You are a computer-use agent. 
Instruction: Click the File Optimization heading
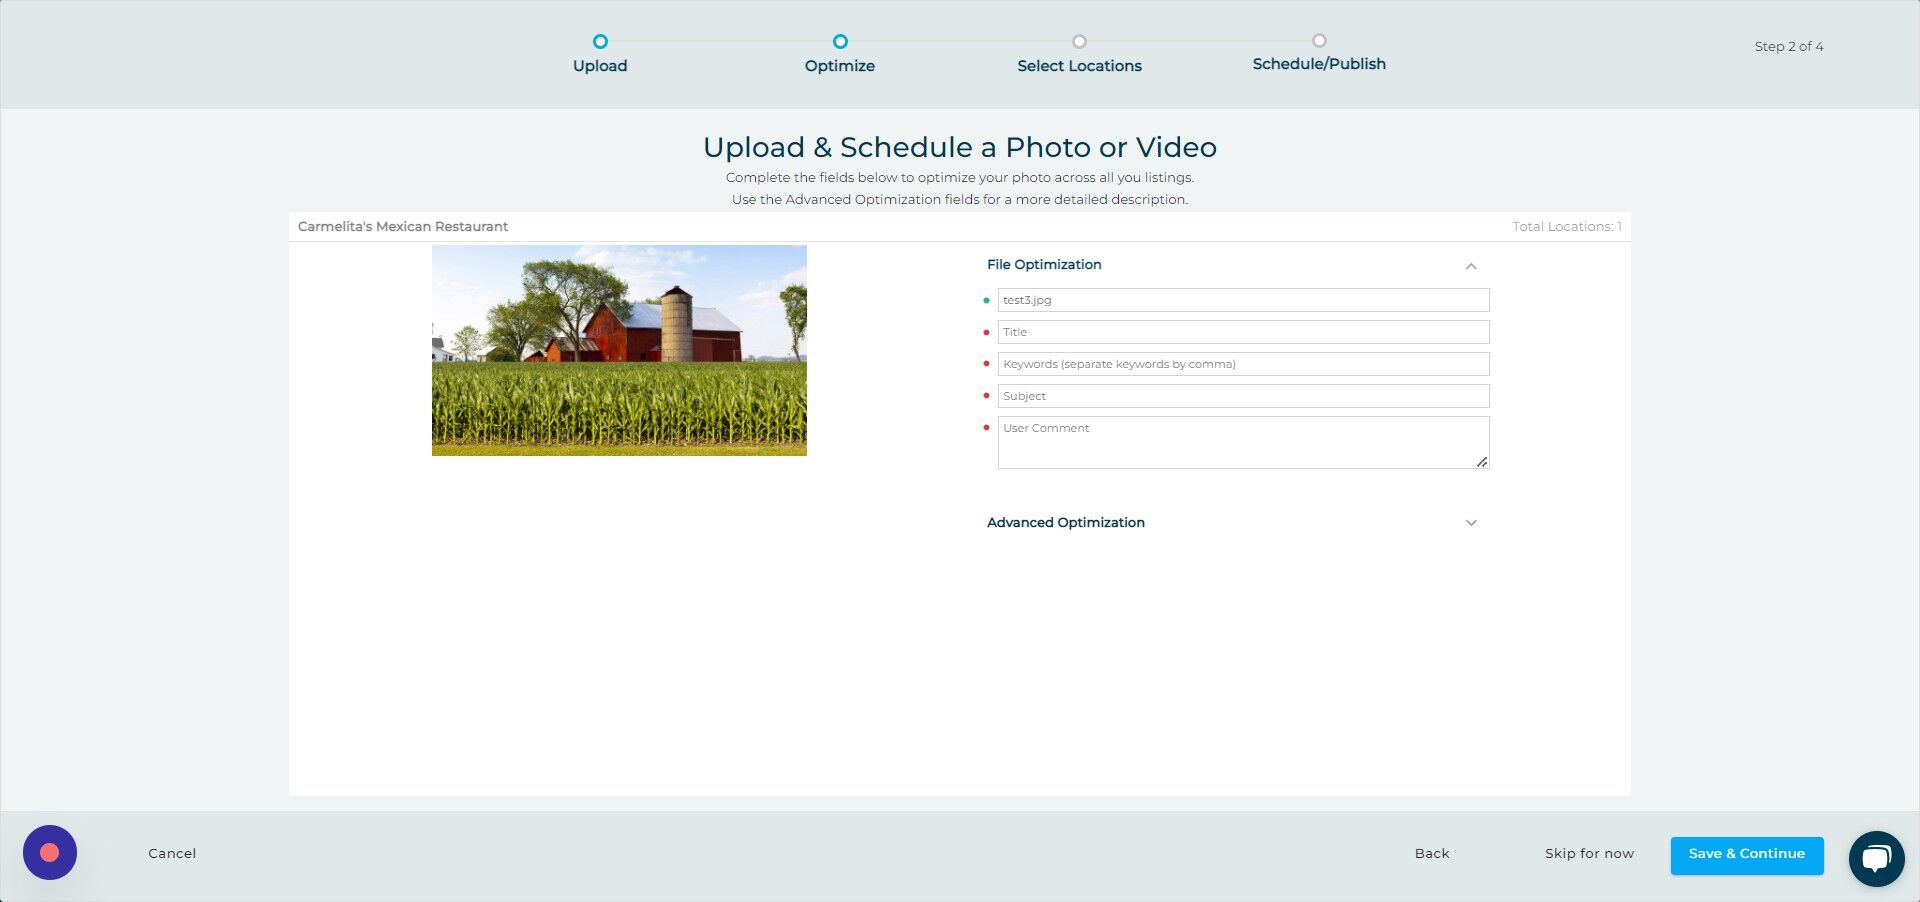click(x=1044, y=265)
